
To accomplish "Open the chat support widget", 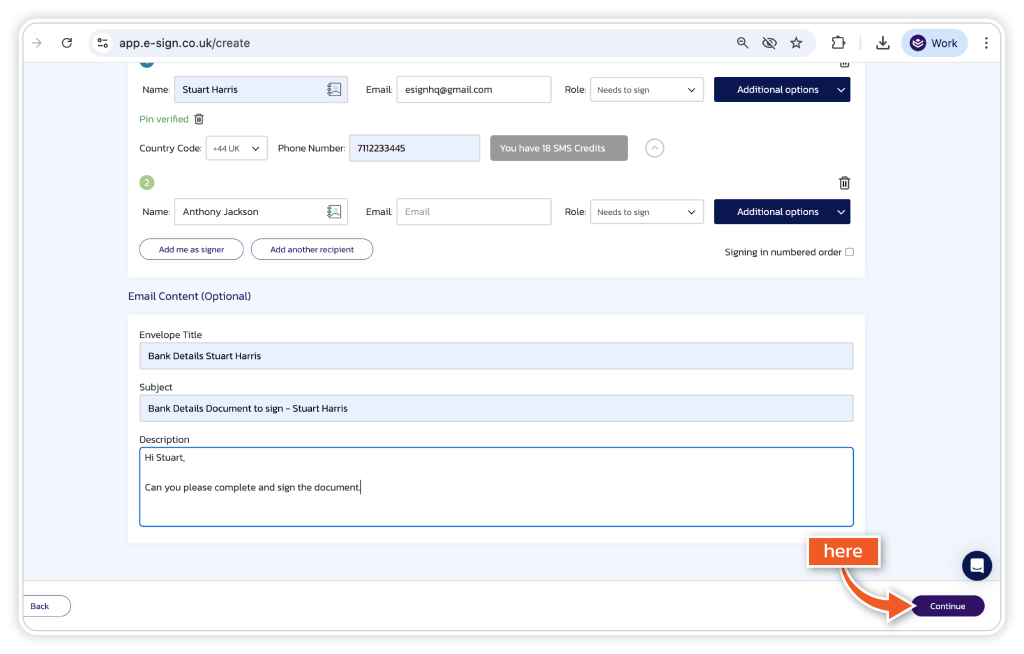I will [x=976, y=565].
